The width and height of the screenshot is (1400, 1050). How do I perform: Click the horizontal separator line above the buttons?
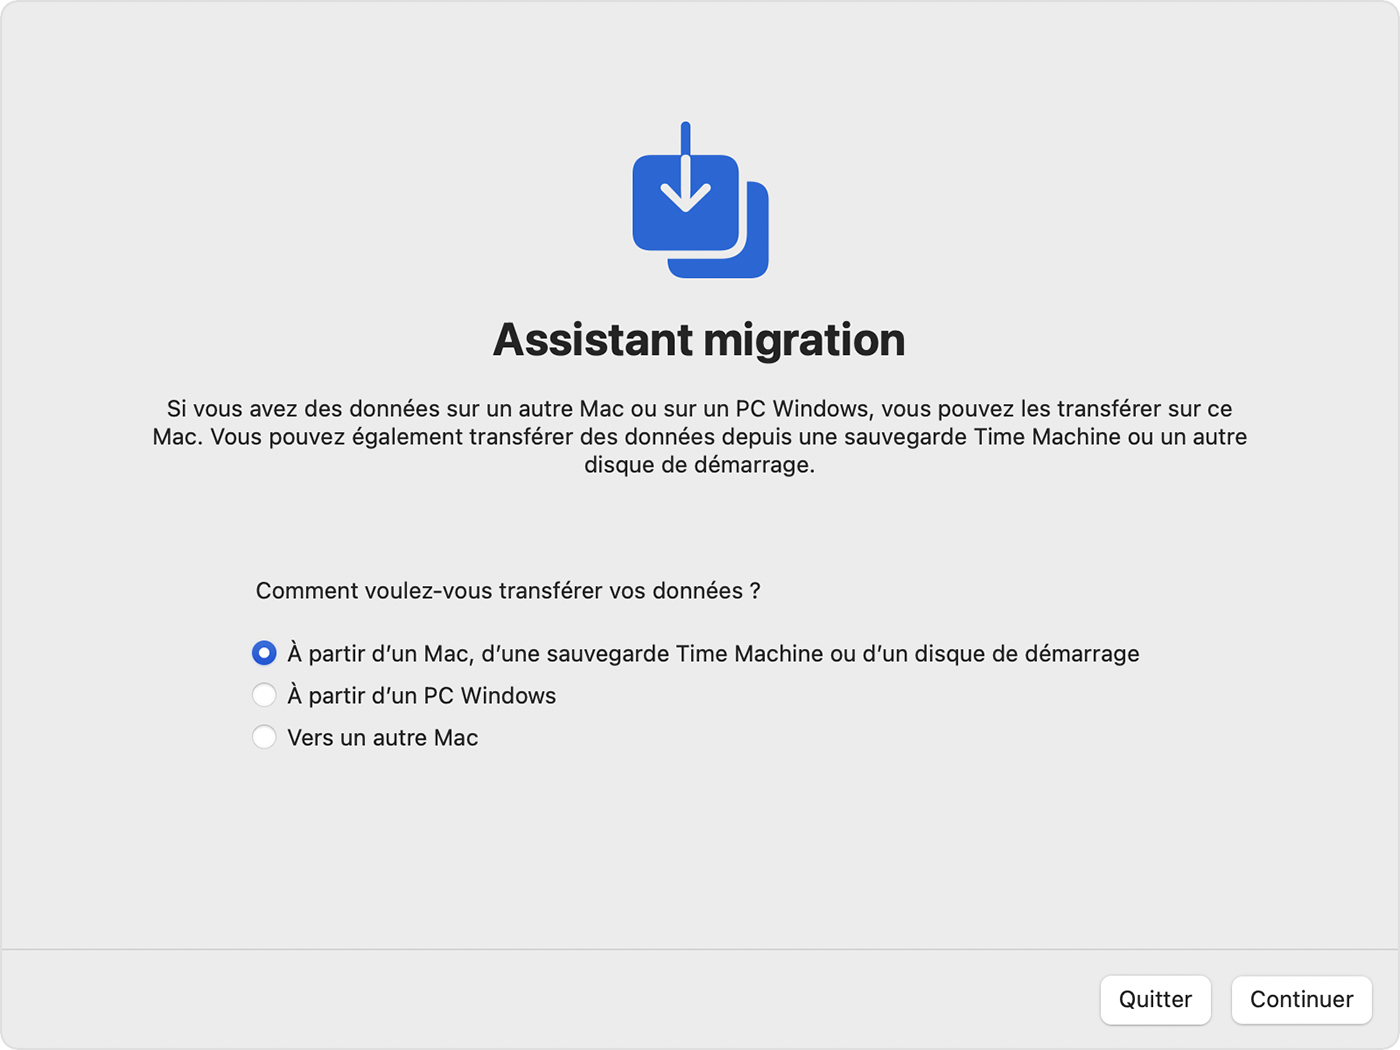pos(699,949)
